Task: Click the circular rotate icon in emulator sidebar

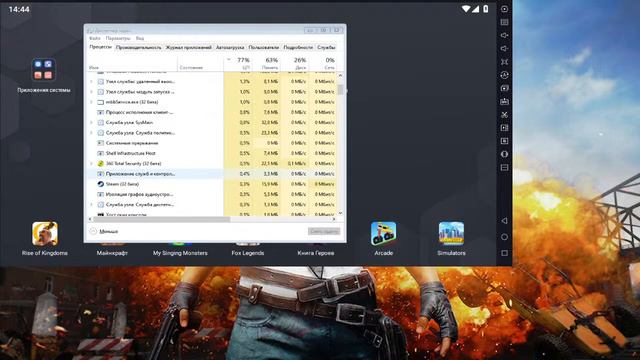Action: click(504, 75)
